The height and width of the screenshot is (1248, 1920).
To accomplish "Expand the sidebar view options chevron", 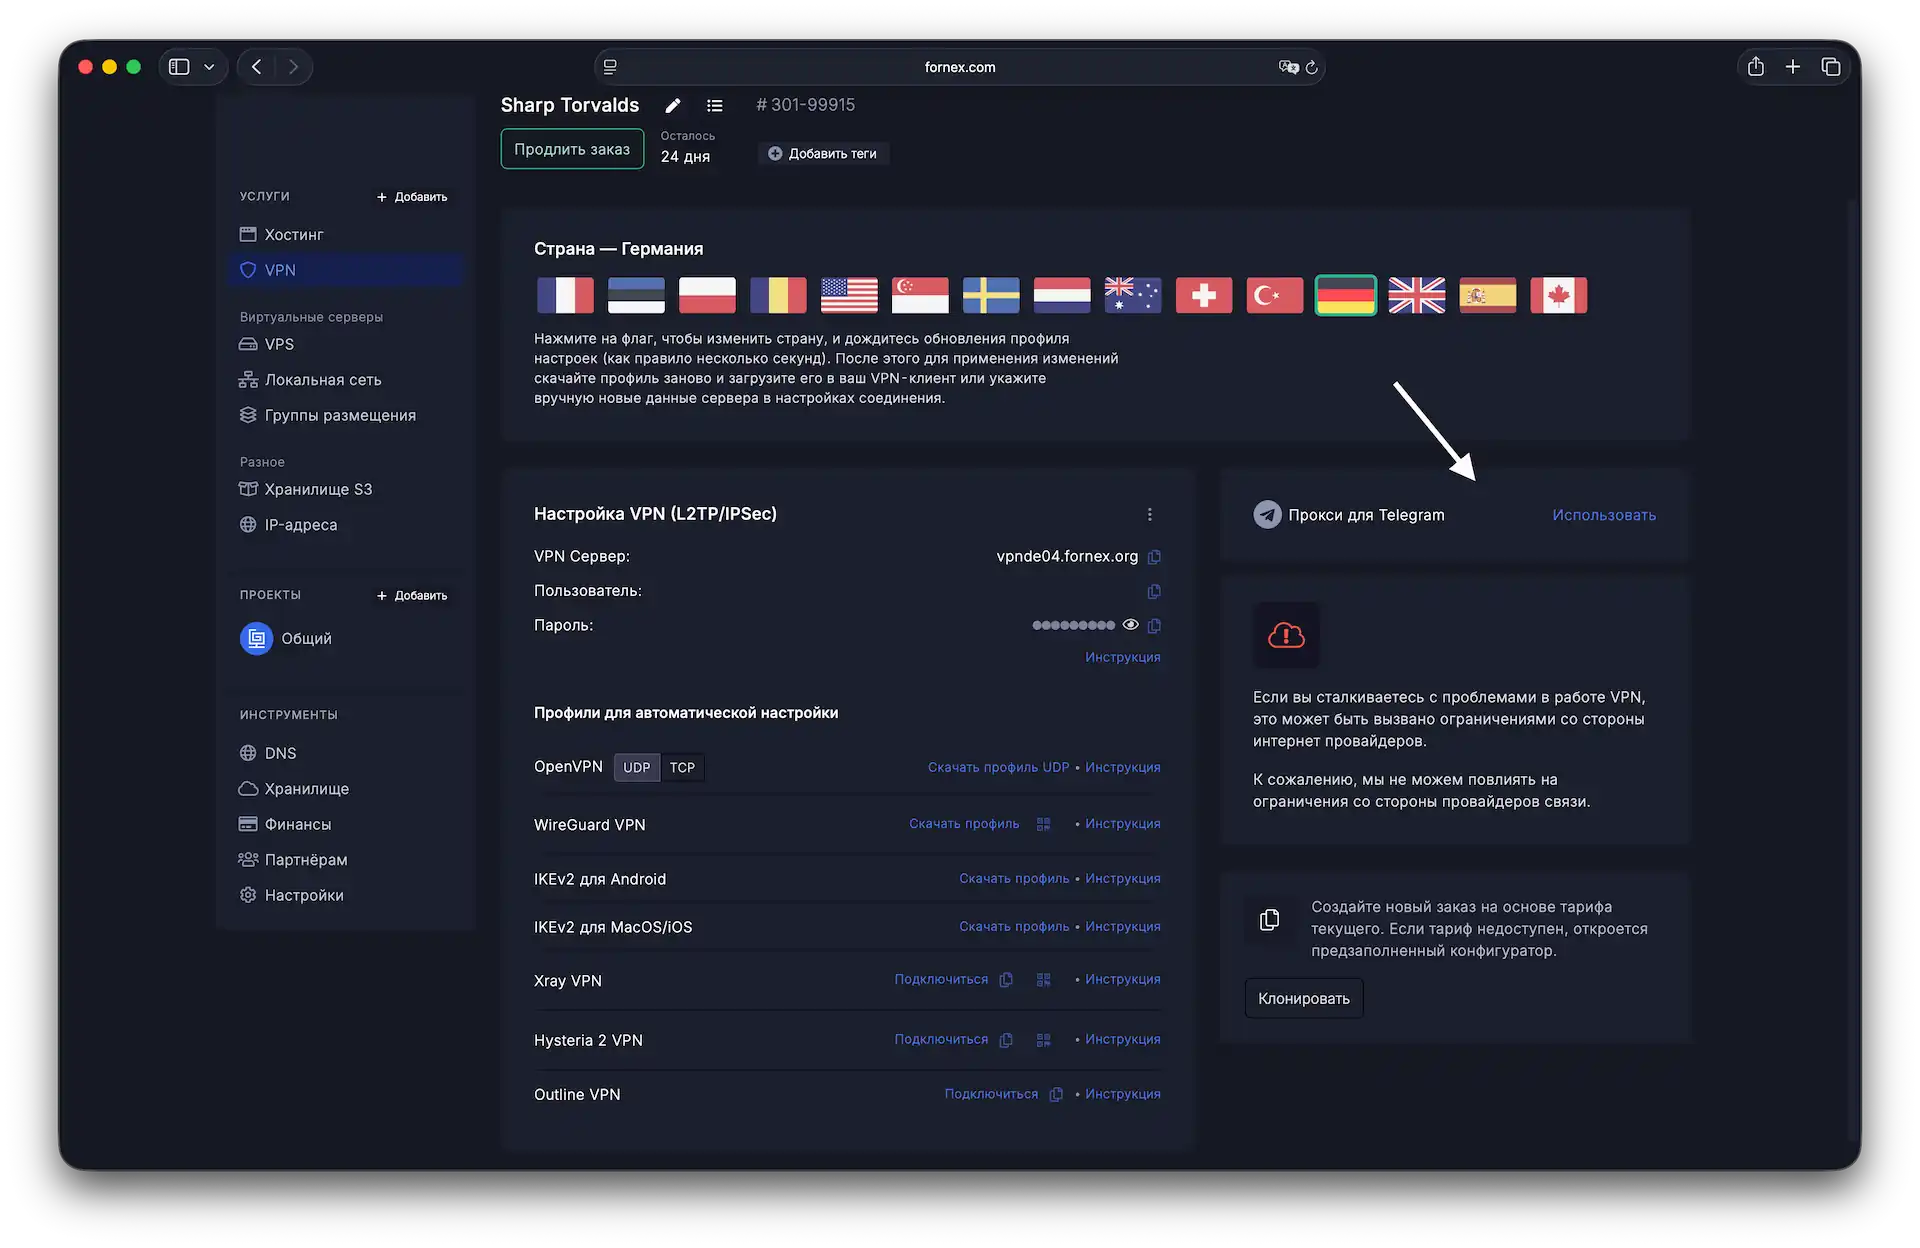I will (x=209, y=66).
